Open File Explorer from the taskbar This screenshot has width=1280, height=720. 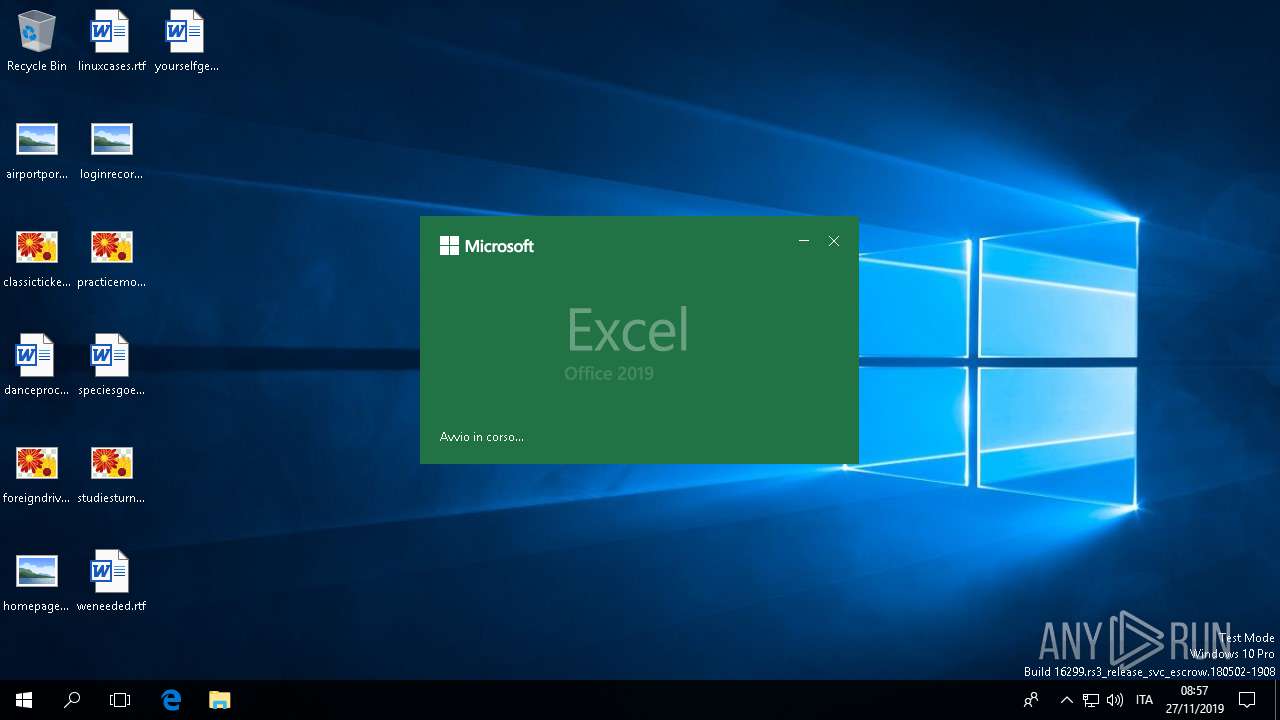tap(220, 700)
